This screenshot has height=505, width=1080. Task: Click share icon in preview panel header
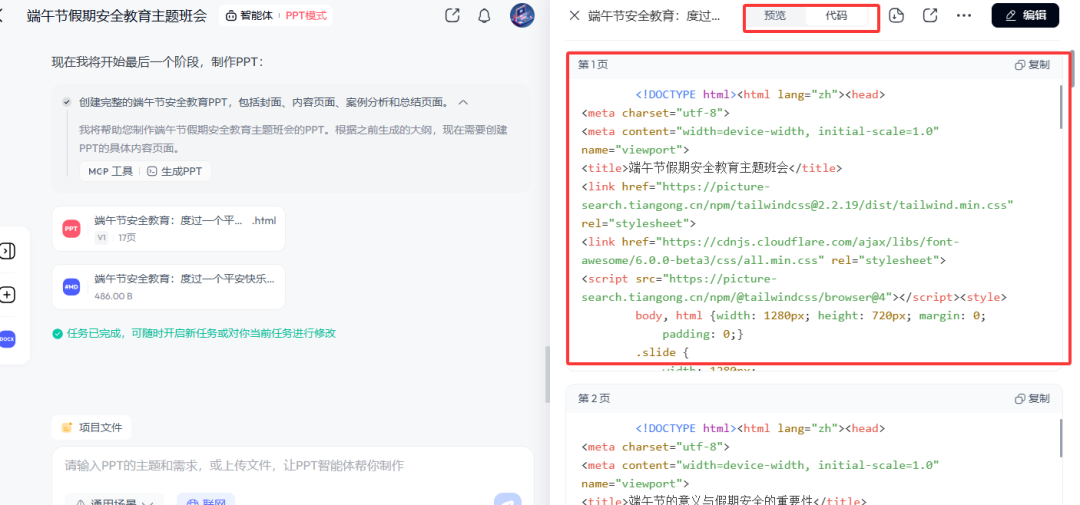(x=930, y=15)
